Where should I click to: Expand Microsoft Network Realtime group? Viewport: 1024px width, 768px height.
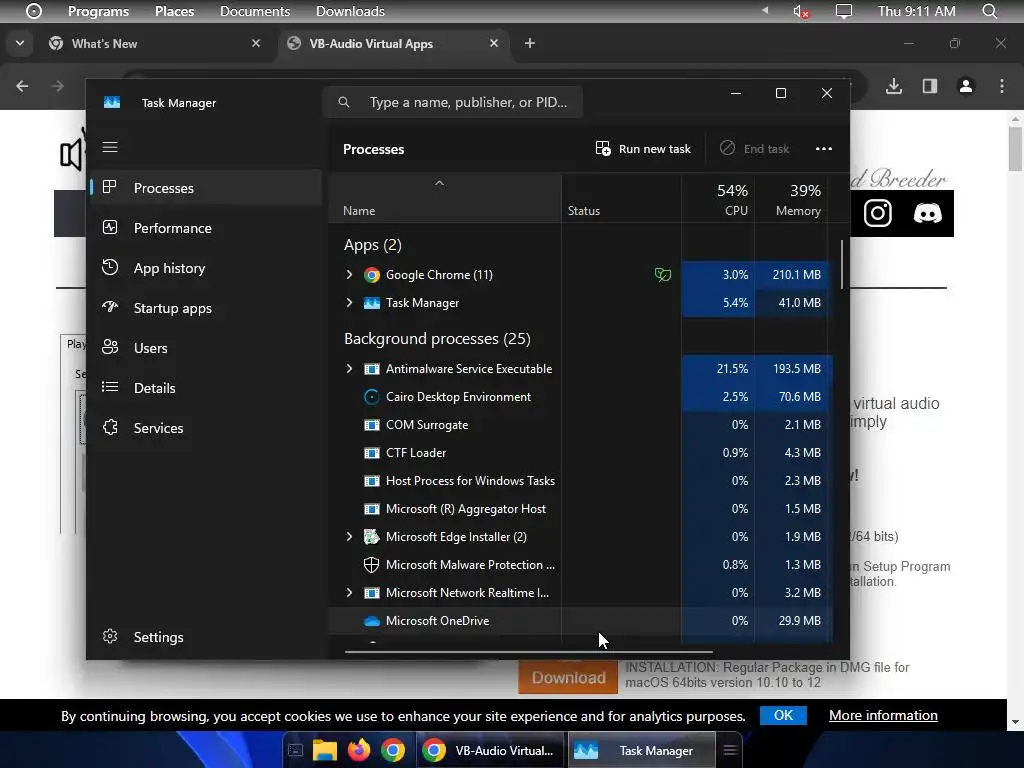[x=349, y=593]
